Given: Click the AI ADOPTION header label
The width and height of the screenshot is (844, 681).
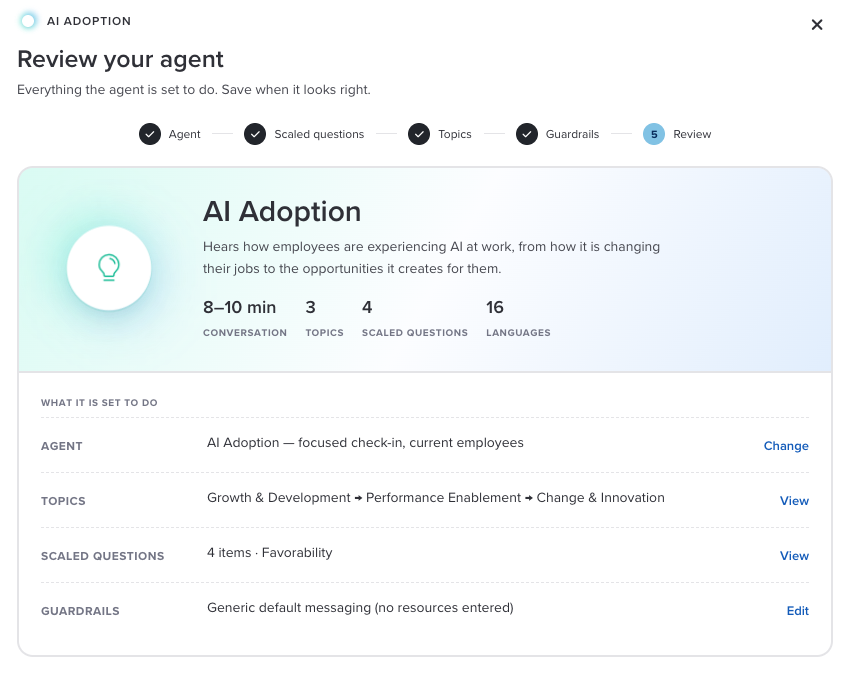Looking at the screenshot, I should pyautogui.click(x=89, y=21).
